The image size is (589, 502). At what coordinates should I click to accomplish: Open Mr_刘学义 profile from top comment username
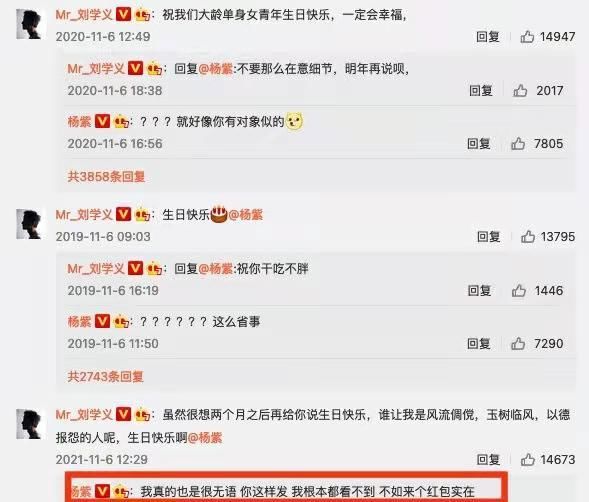click(84, 15)
